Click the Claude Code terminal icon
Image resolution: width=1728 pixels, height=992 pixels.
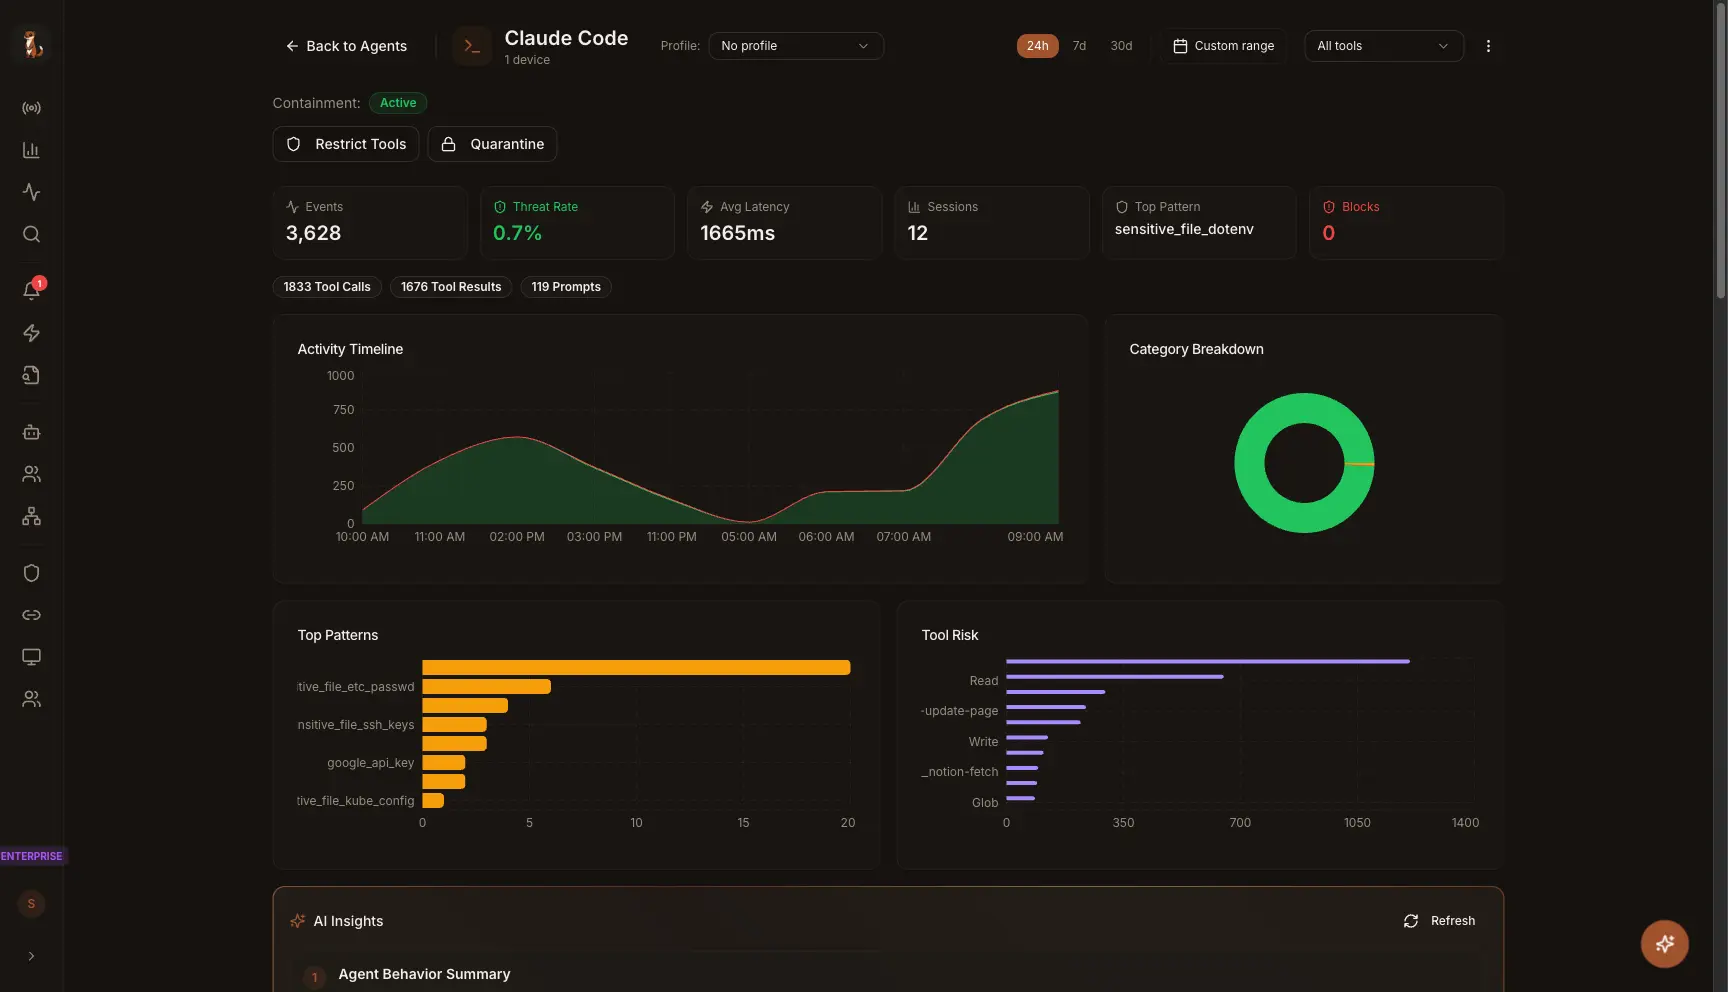pyautogui.click(x=471, y=46)
